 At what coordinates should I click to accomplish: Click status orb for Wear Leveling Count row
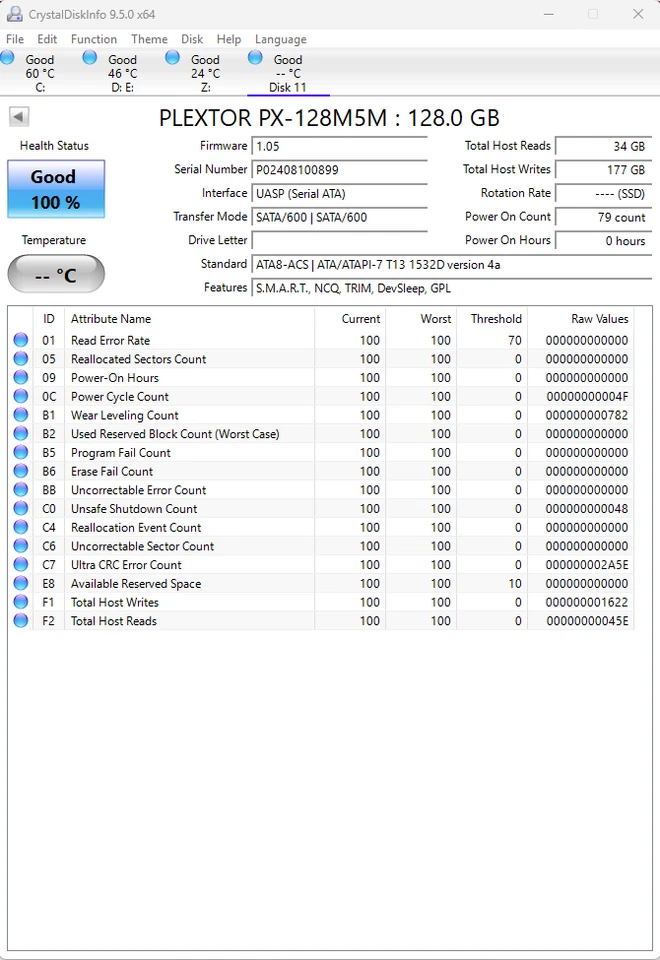(x=21, y=414)
